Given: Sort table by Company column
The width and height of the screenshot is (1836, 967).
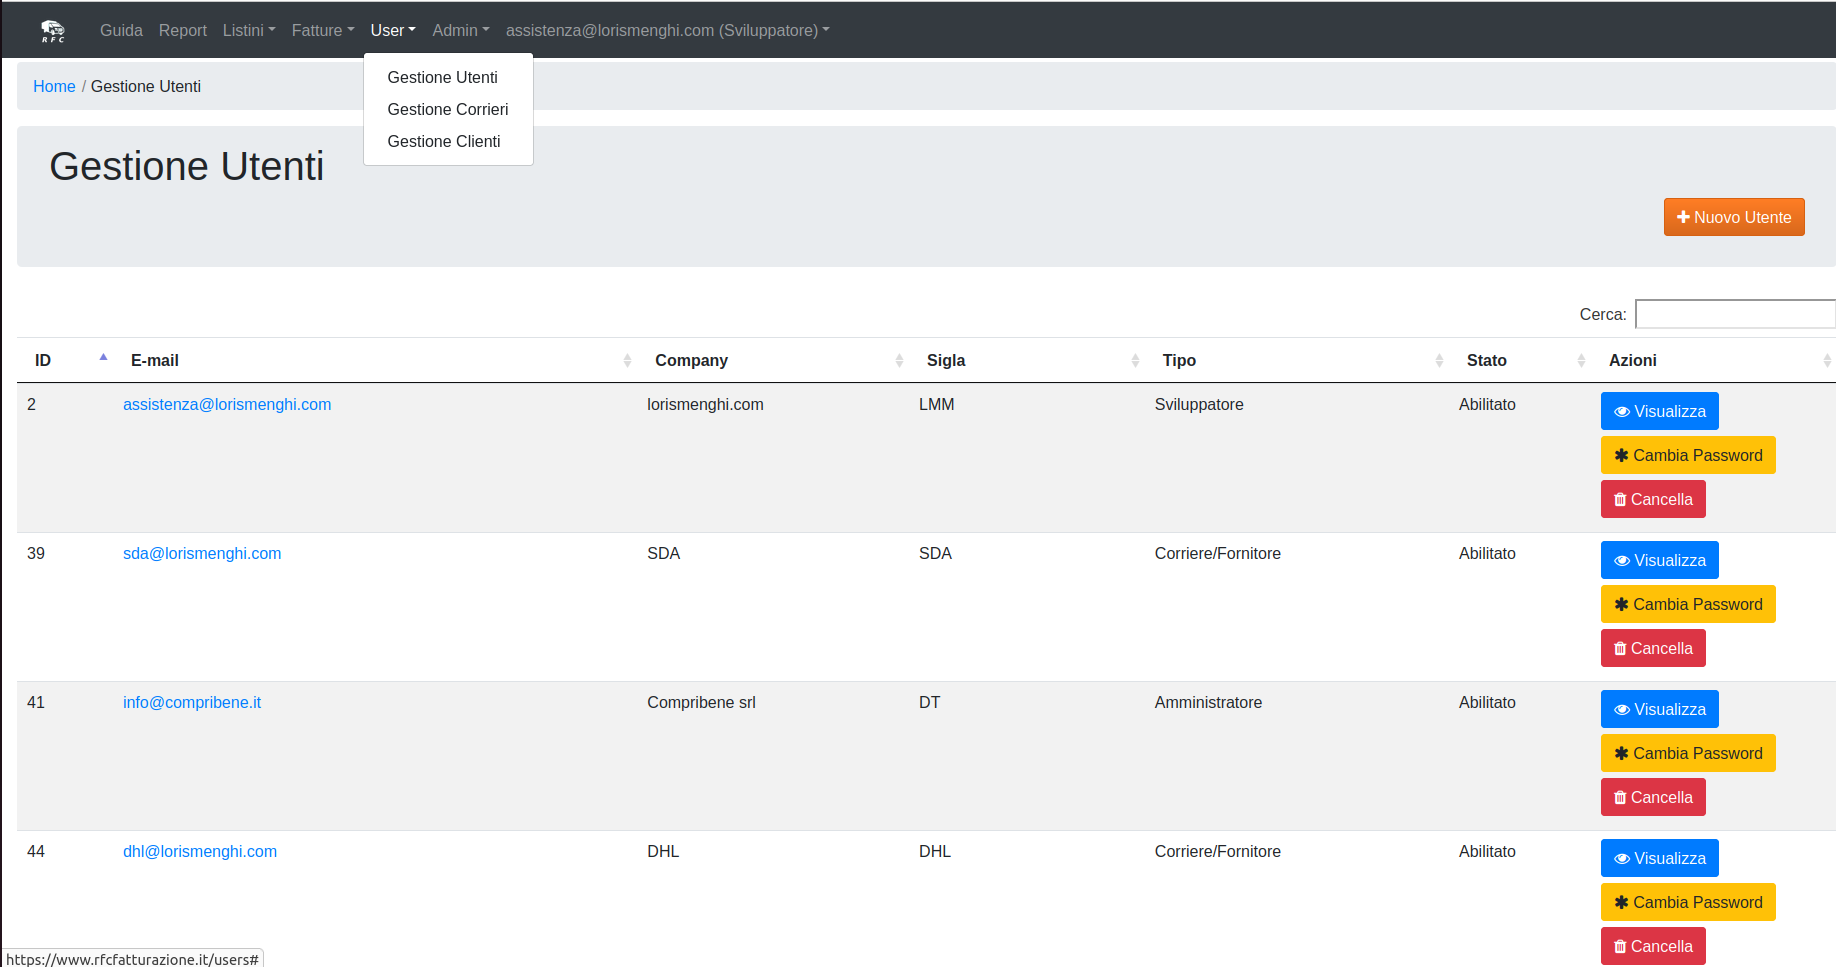Looking at the screenshot, I should point(691,360).
